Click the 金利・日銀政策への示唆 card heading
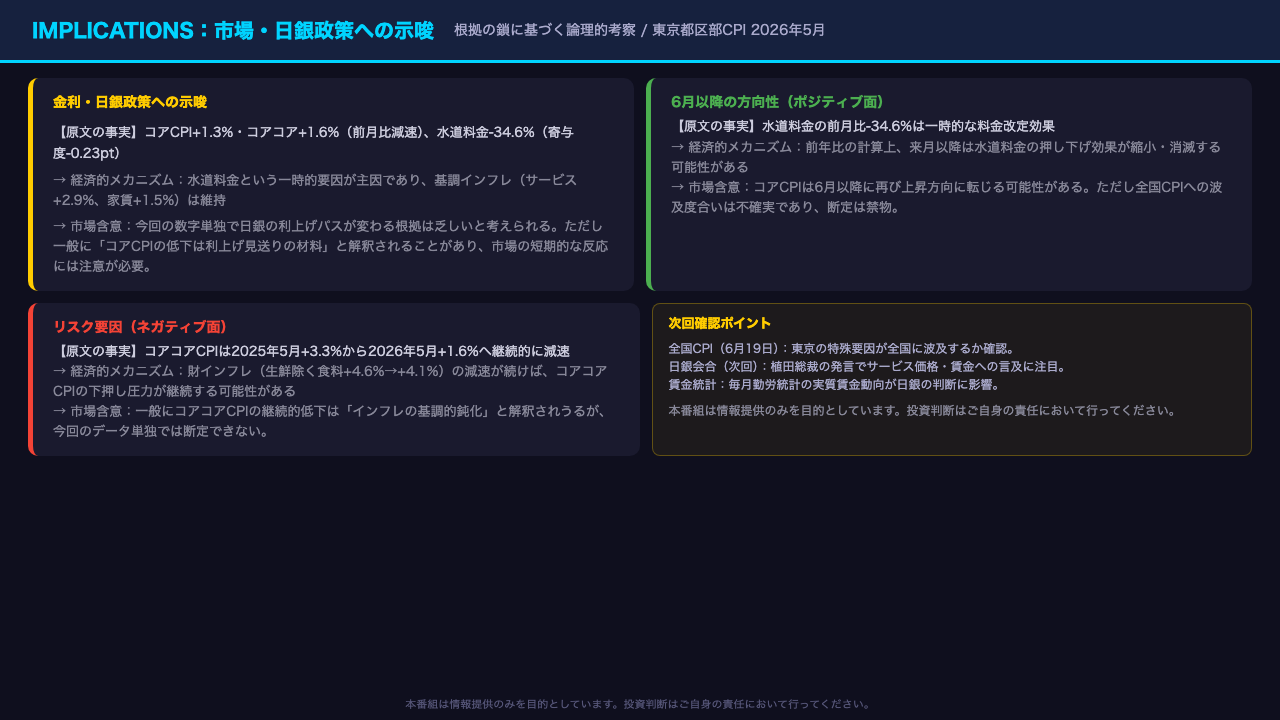 130,102
